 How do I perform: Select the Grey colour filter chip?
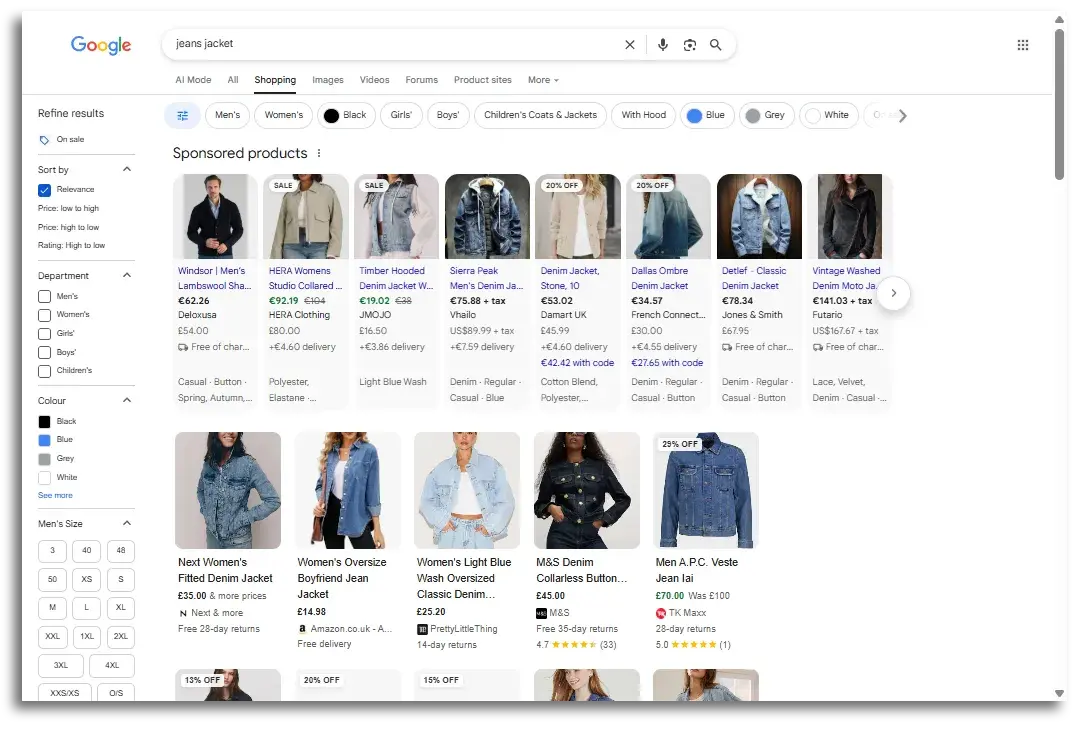(767, 115)
